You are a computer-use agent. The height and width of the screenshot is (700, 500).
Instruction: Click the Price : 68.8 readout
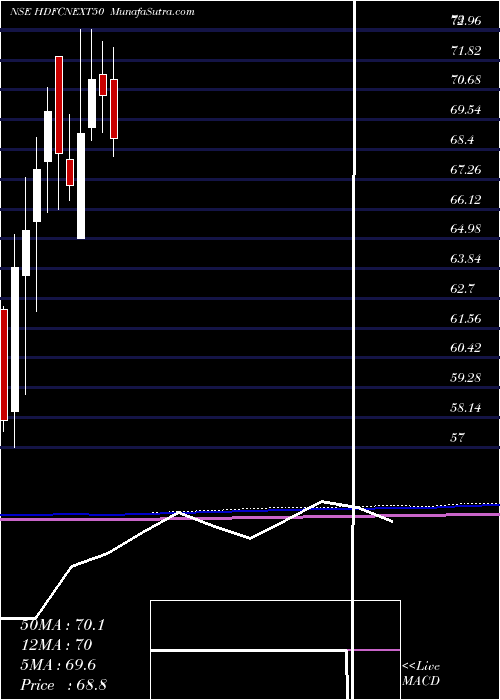click(x=63, y=685)
